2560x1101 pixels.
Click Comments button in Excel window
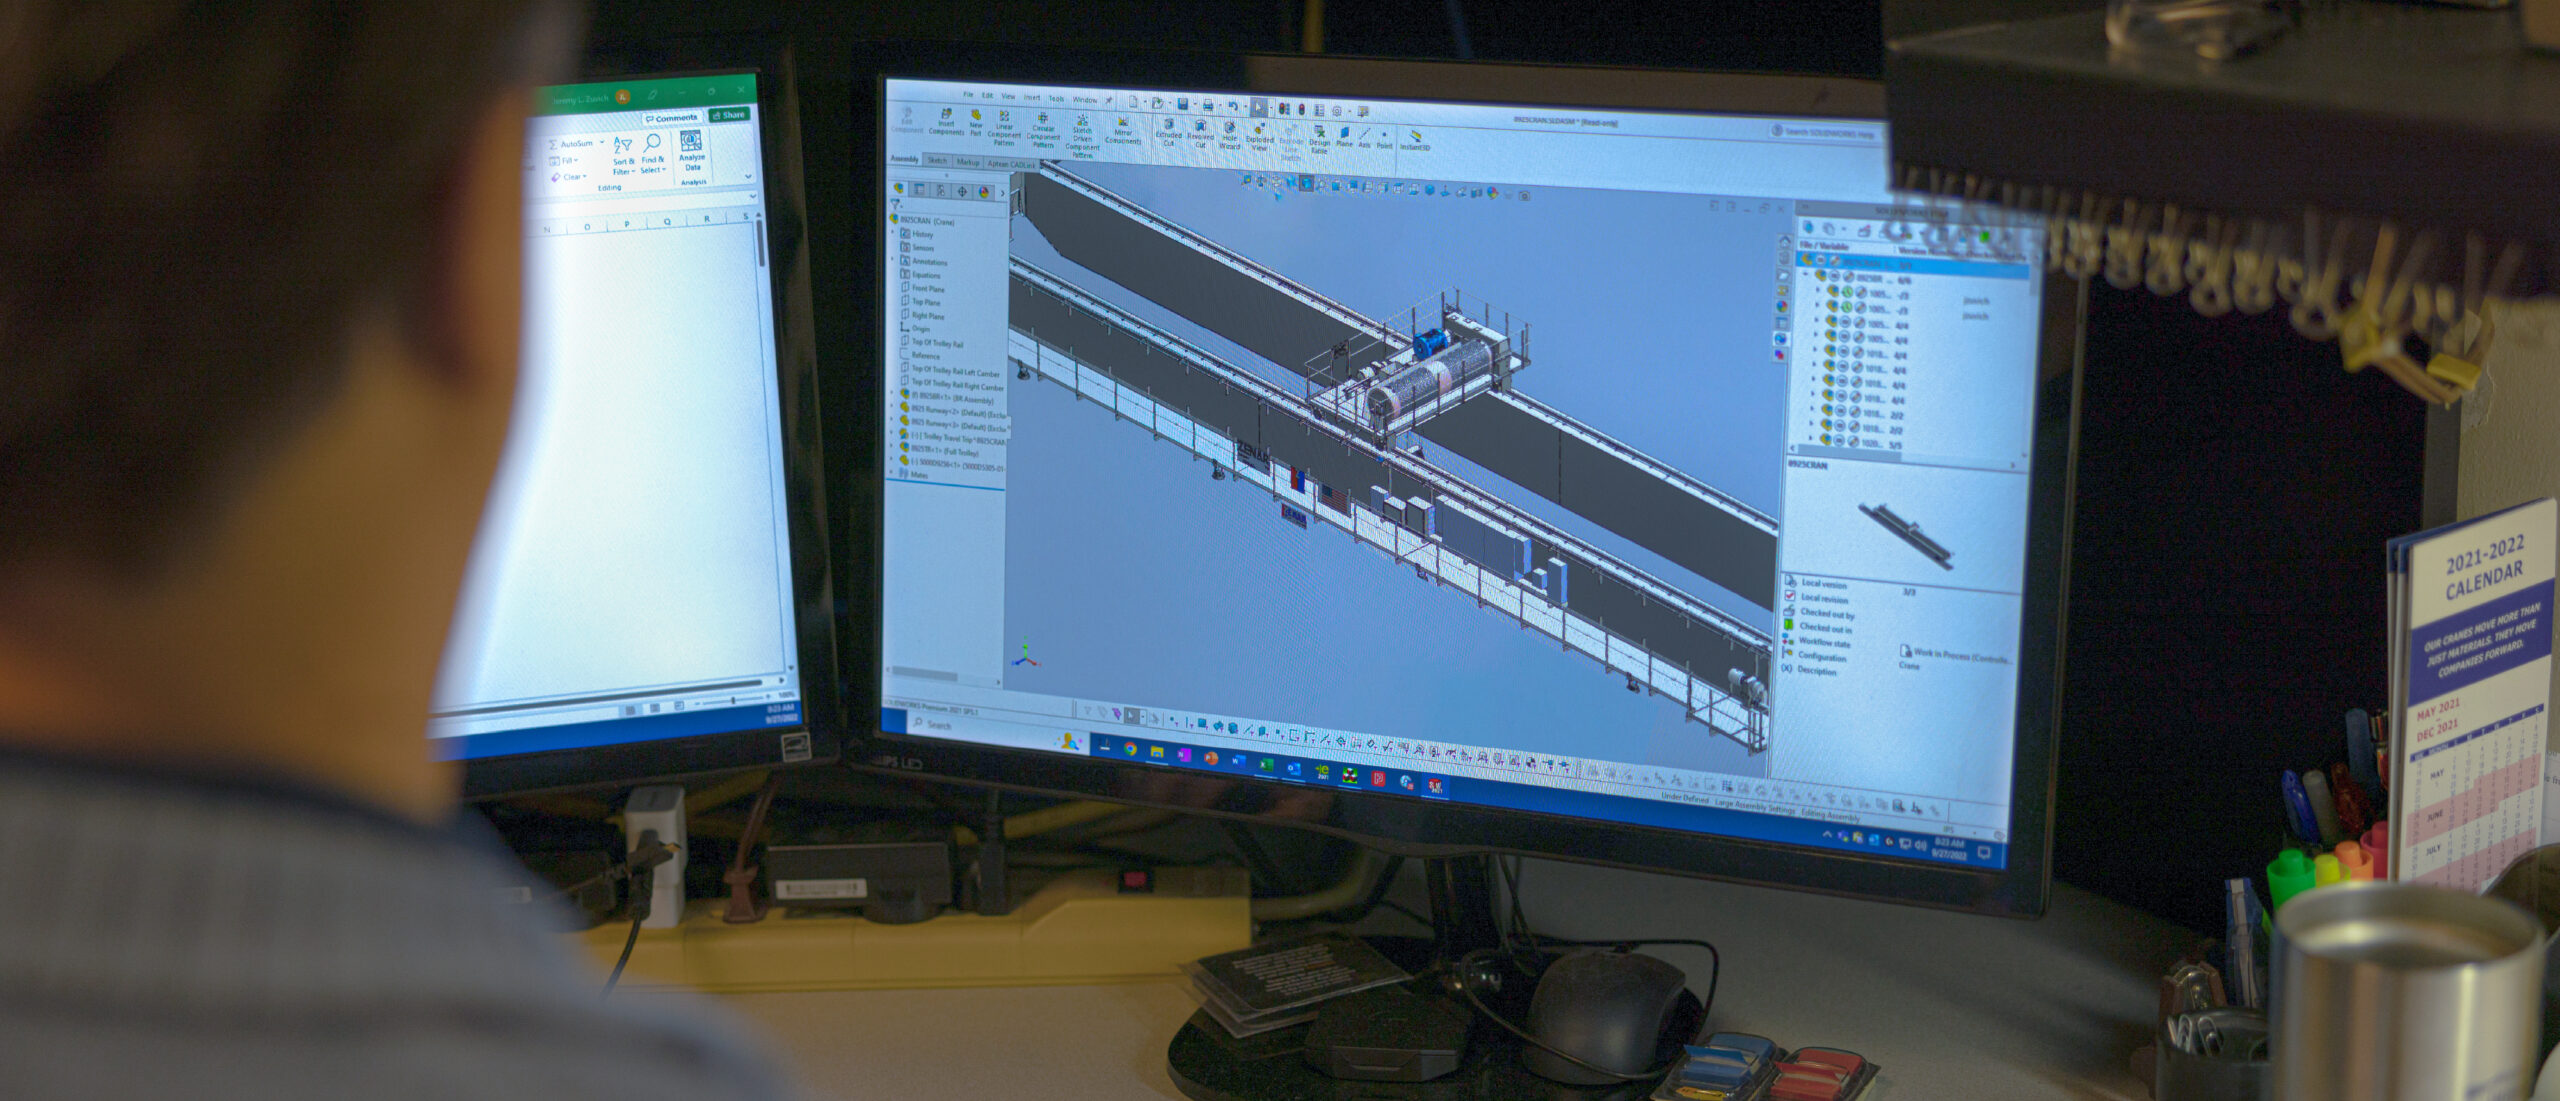[x=671, y=117]
